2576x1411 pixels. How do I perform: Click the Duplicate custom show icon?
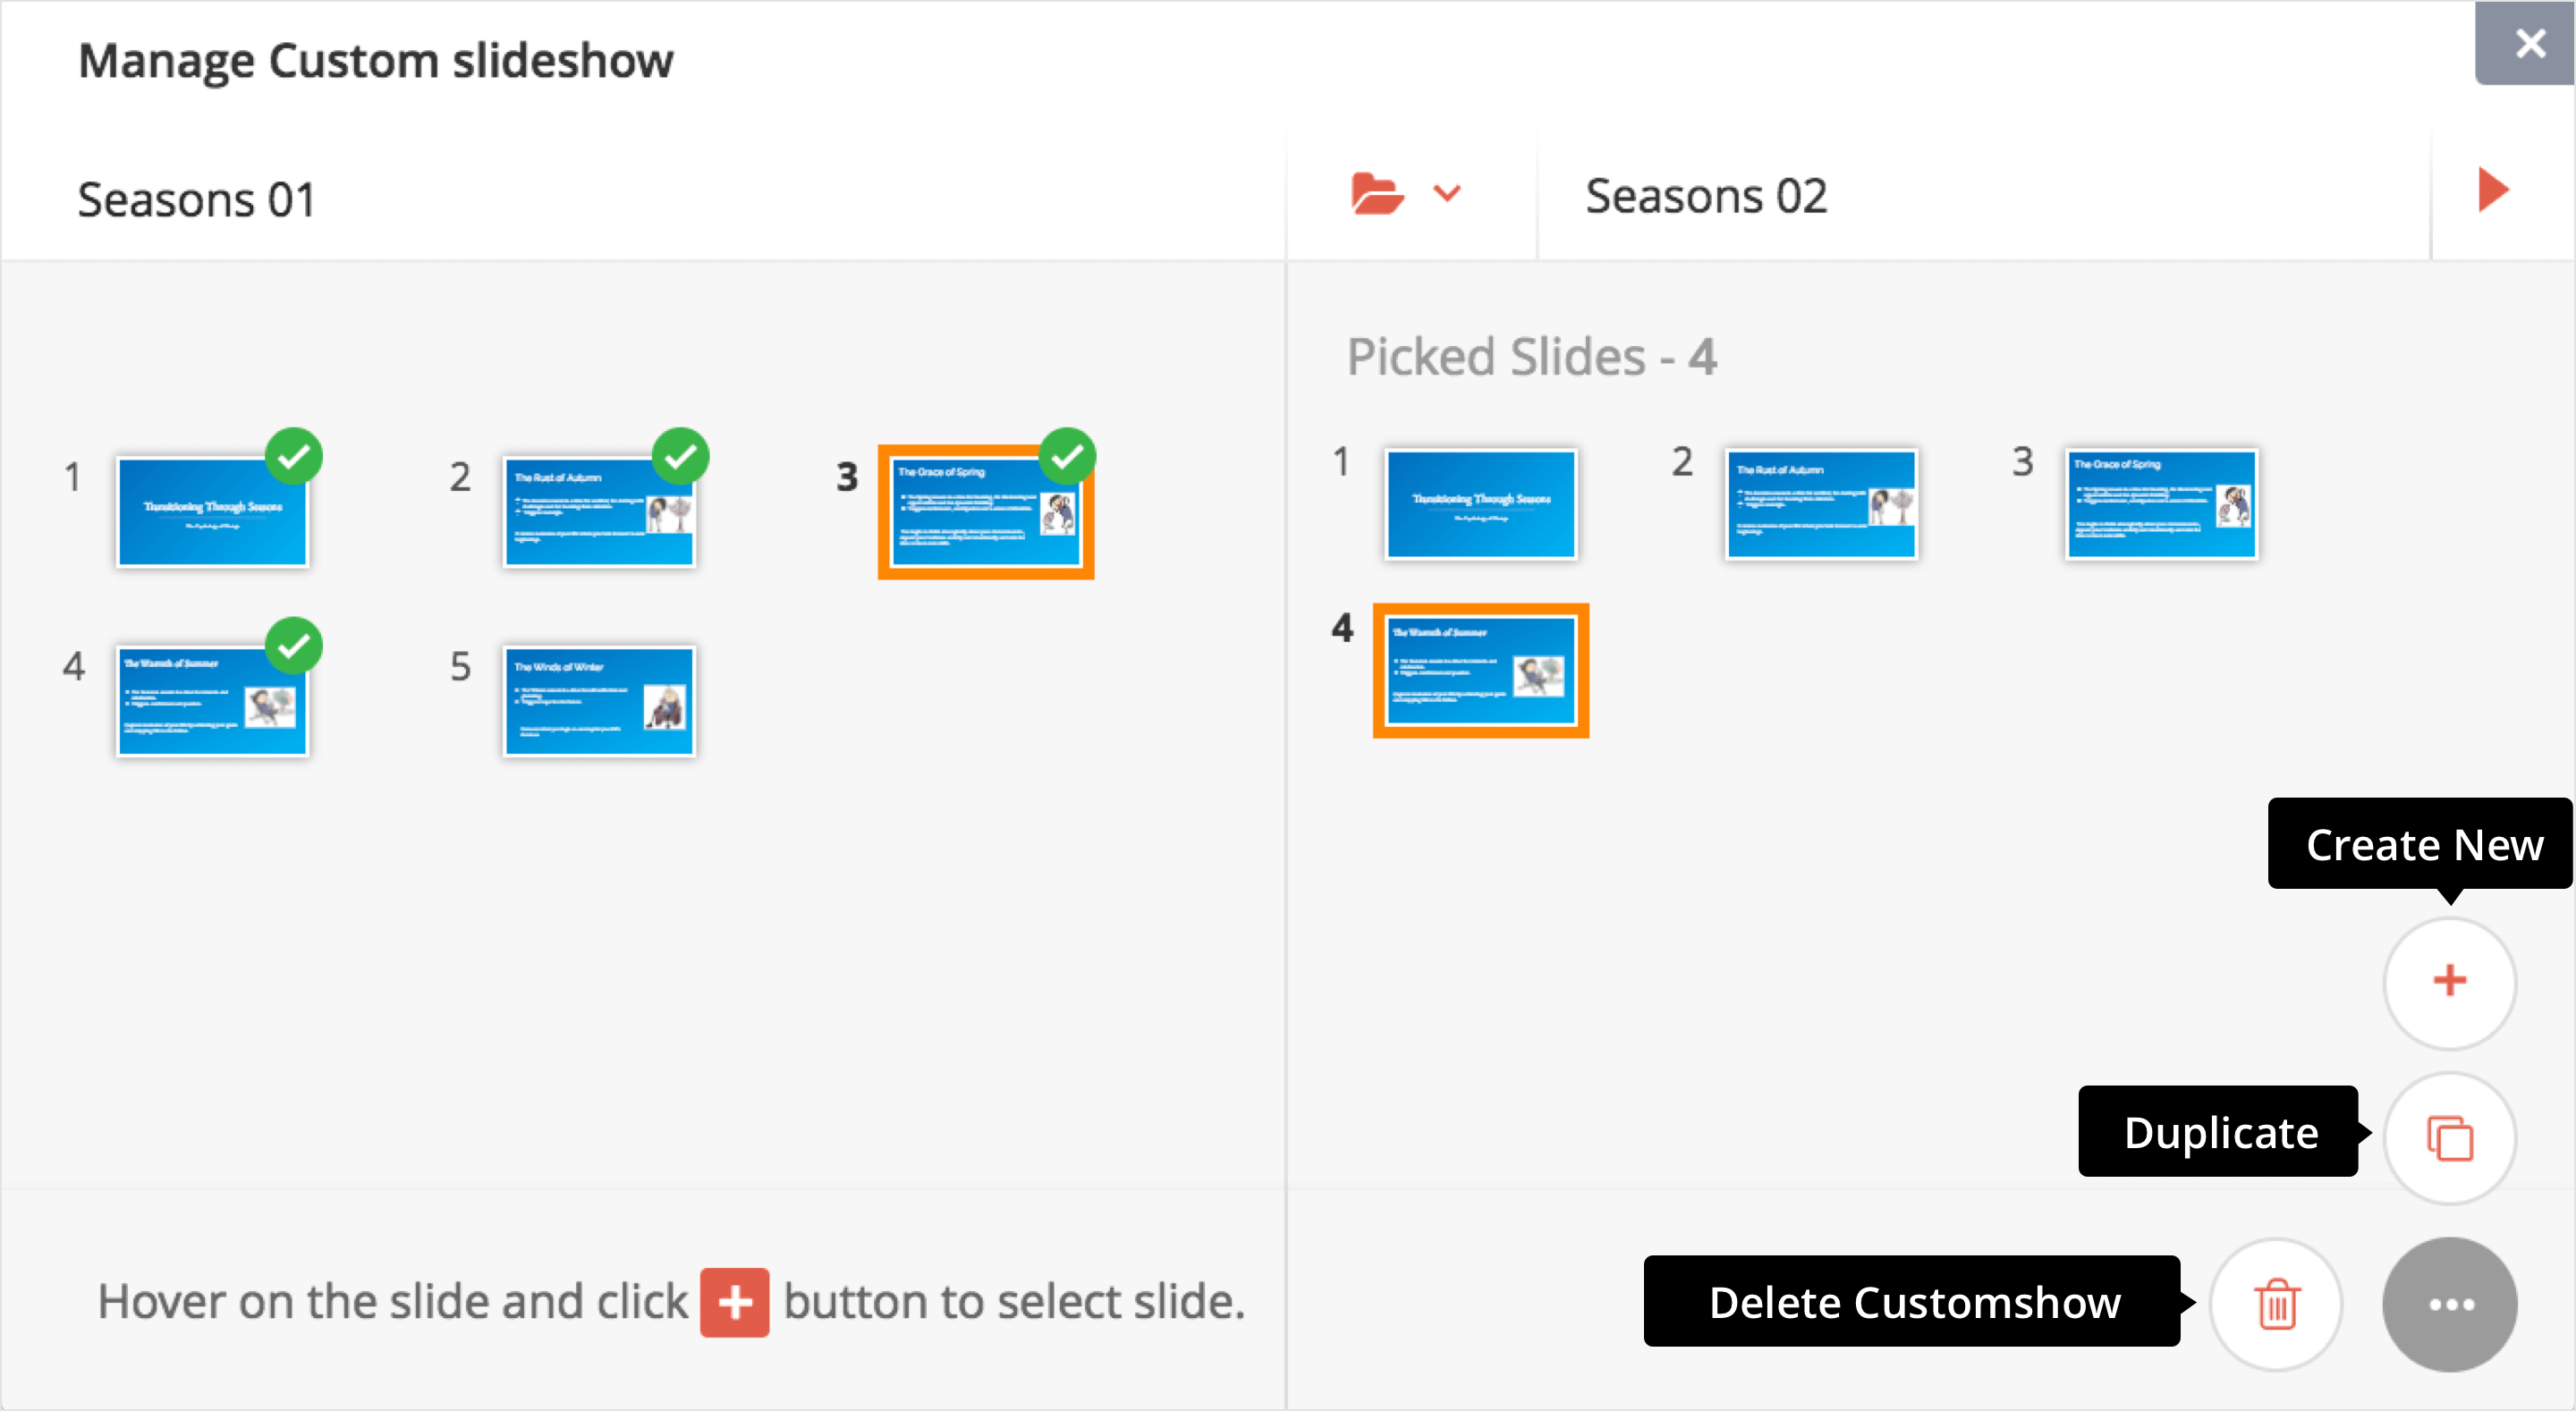(2449, 1137)
